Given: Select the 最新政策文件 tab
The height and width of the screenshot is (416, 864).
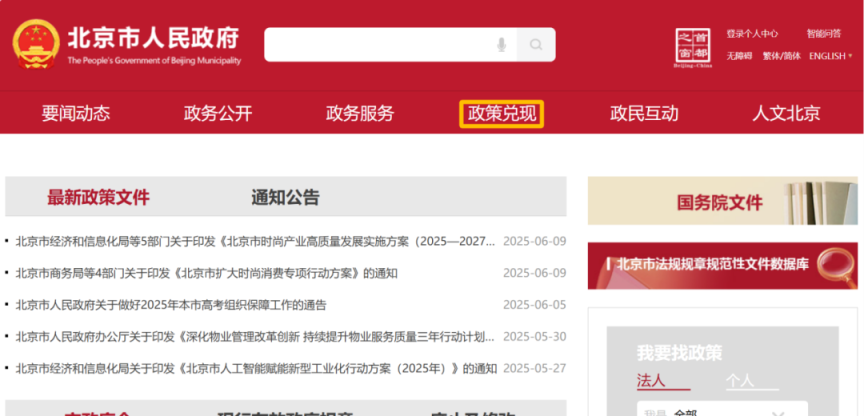Looking at the screenshot, I should (x=98, y=197).
